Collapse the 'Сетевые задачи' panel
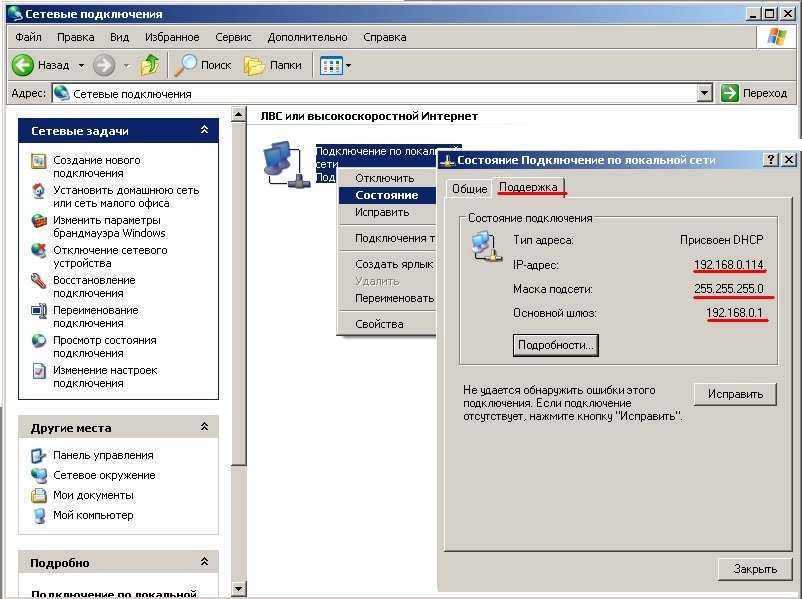This screenshot has height=599, width=802. click(x=205, y=131)
